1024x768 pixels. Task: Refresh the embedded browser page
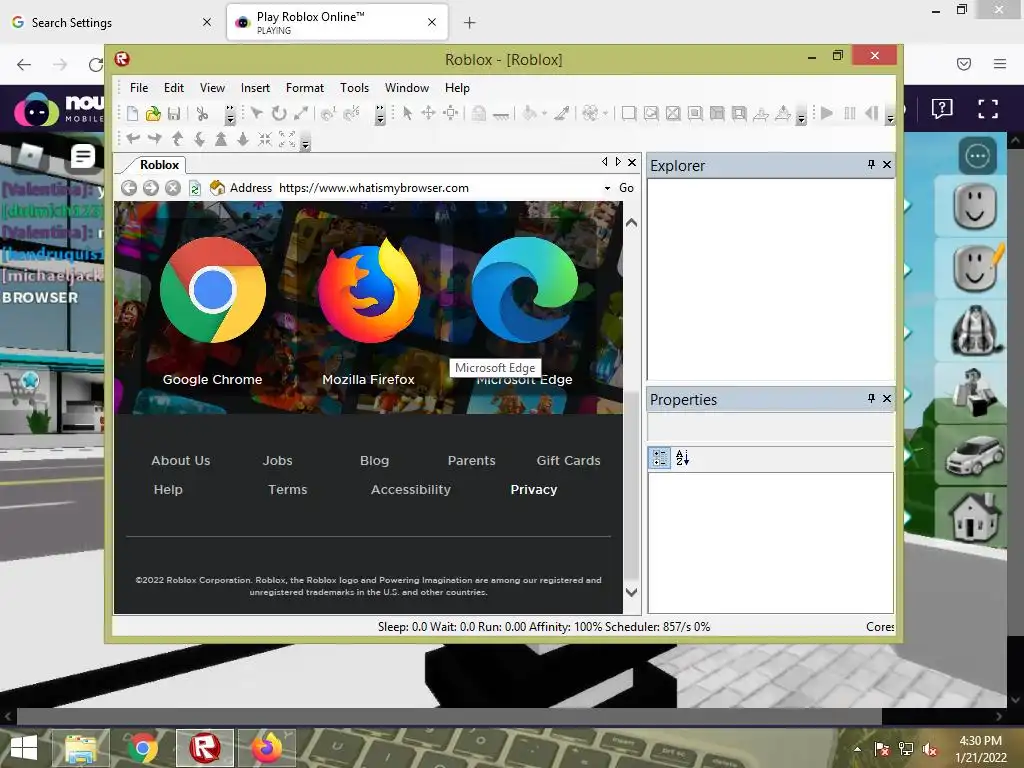[195, 188]
